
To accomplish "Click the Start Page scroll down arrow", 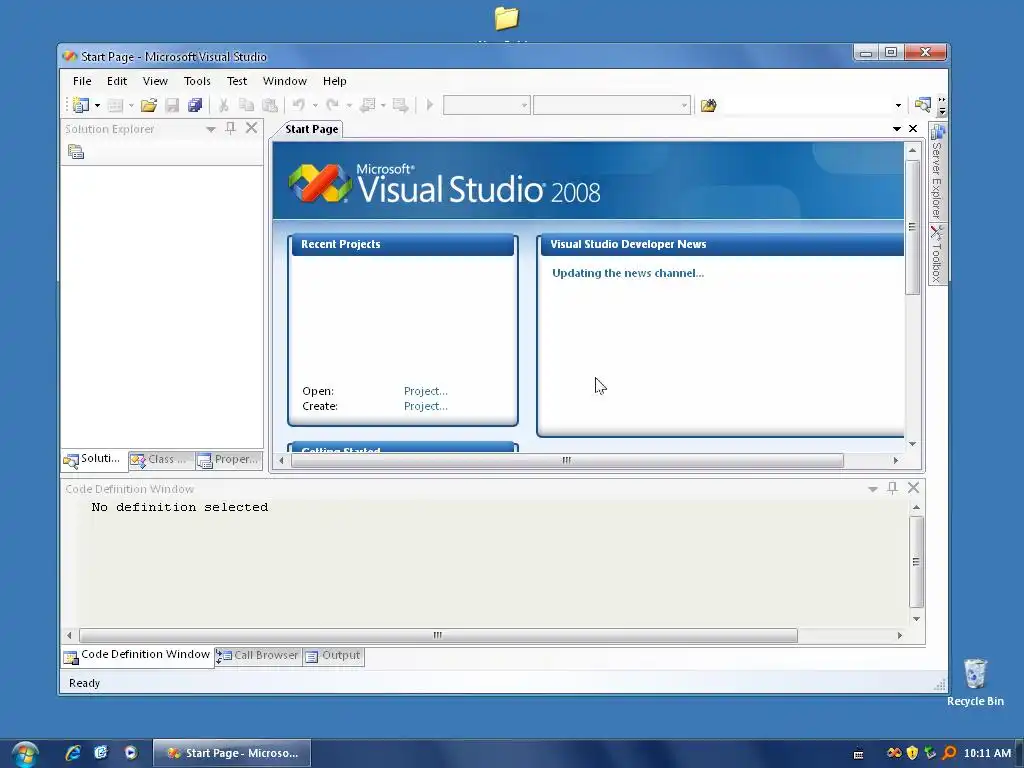I will click(912, 444).
